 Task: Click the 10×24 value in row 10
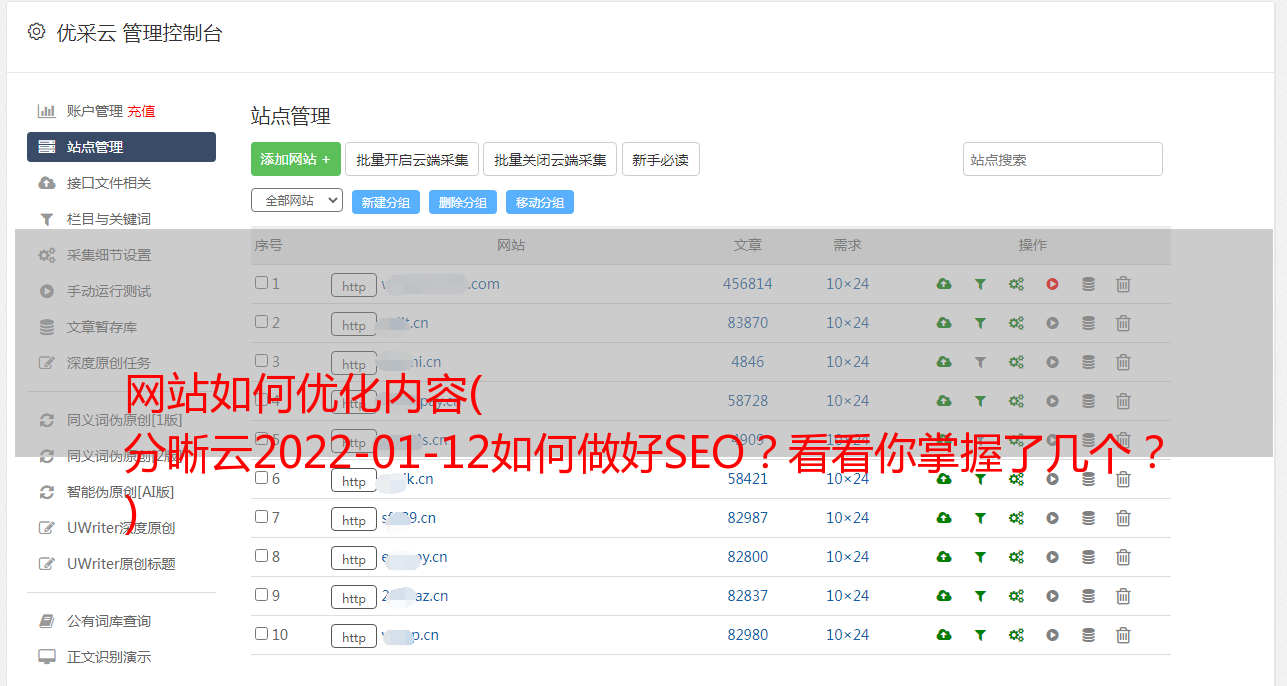pos(847,635)
